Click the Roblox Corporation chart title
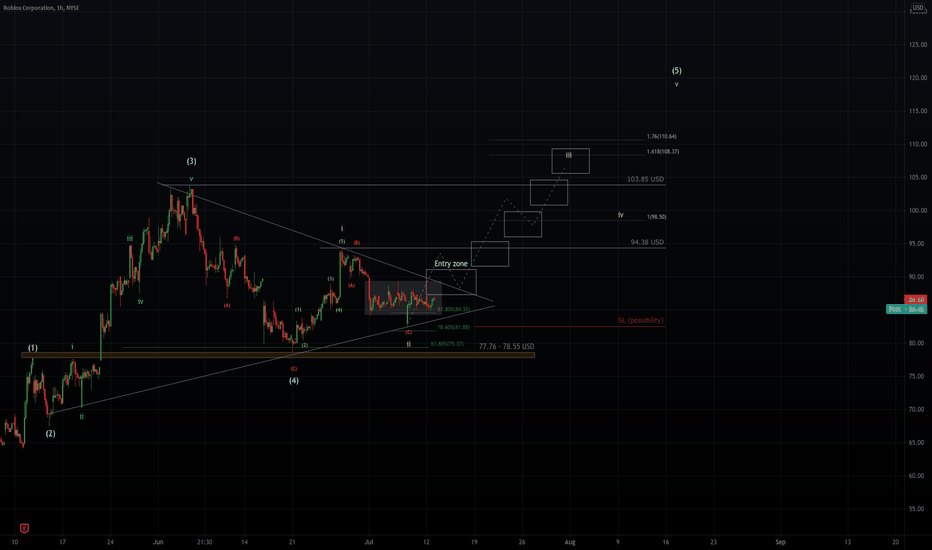Screen dimensions: 932x550 41,8
